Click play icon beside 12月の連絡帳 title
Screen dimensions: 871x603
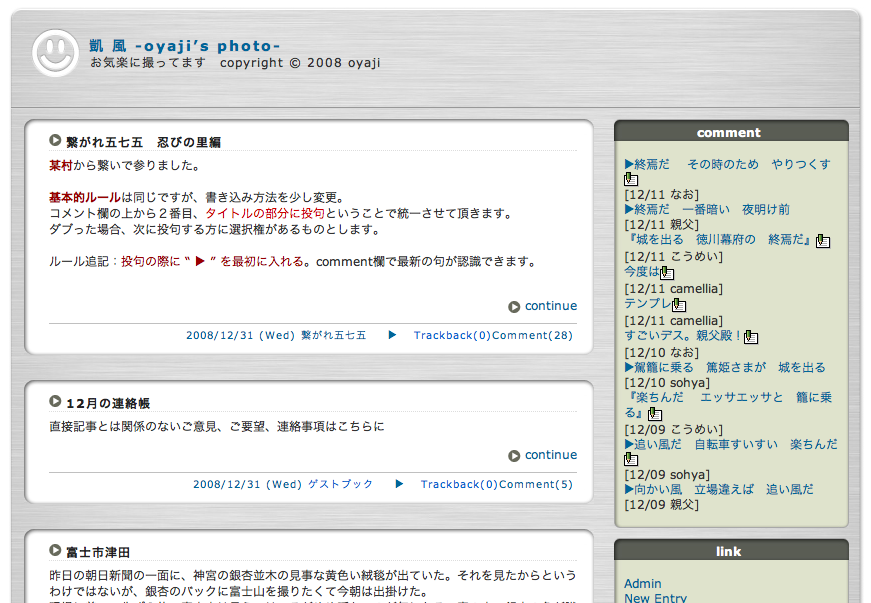pos(55,401)
